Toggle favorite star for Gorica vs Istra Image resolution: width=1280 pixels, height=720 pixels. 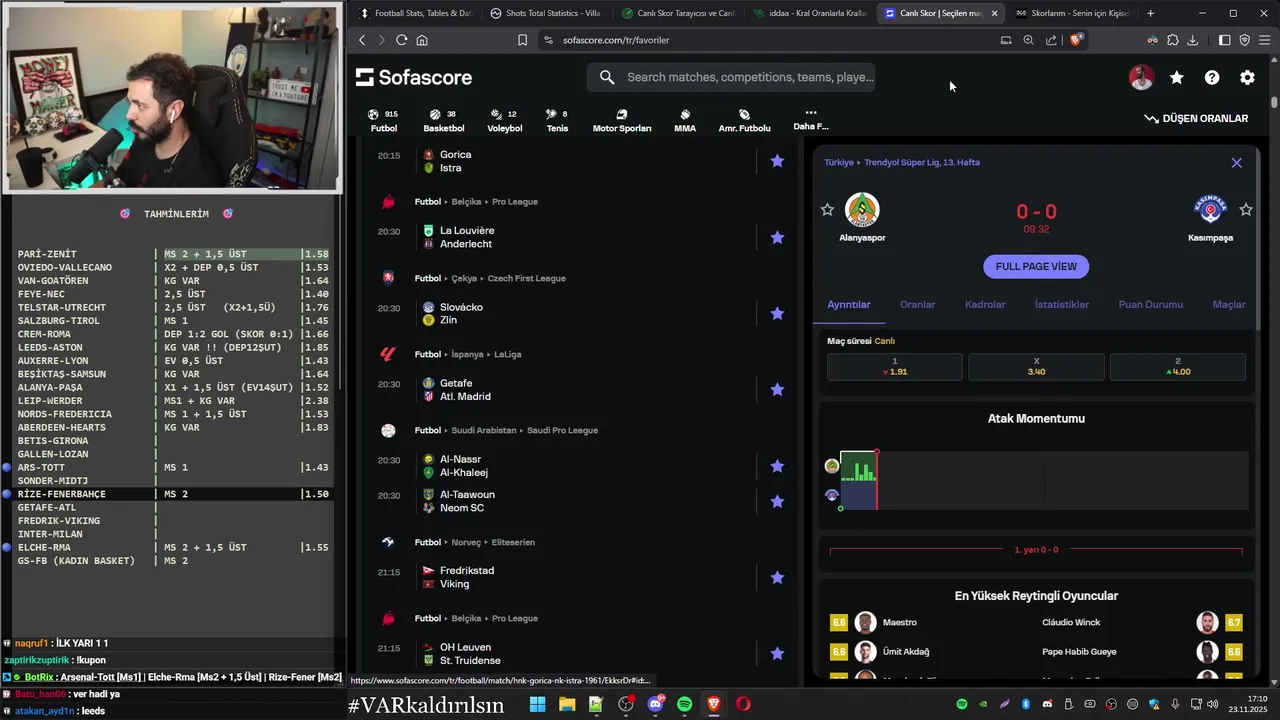click(x=777, y=161)
